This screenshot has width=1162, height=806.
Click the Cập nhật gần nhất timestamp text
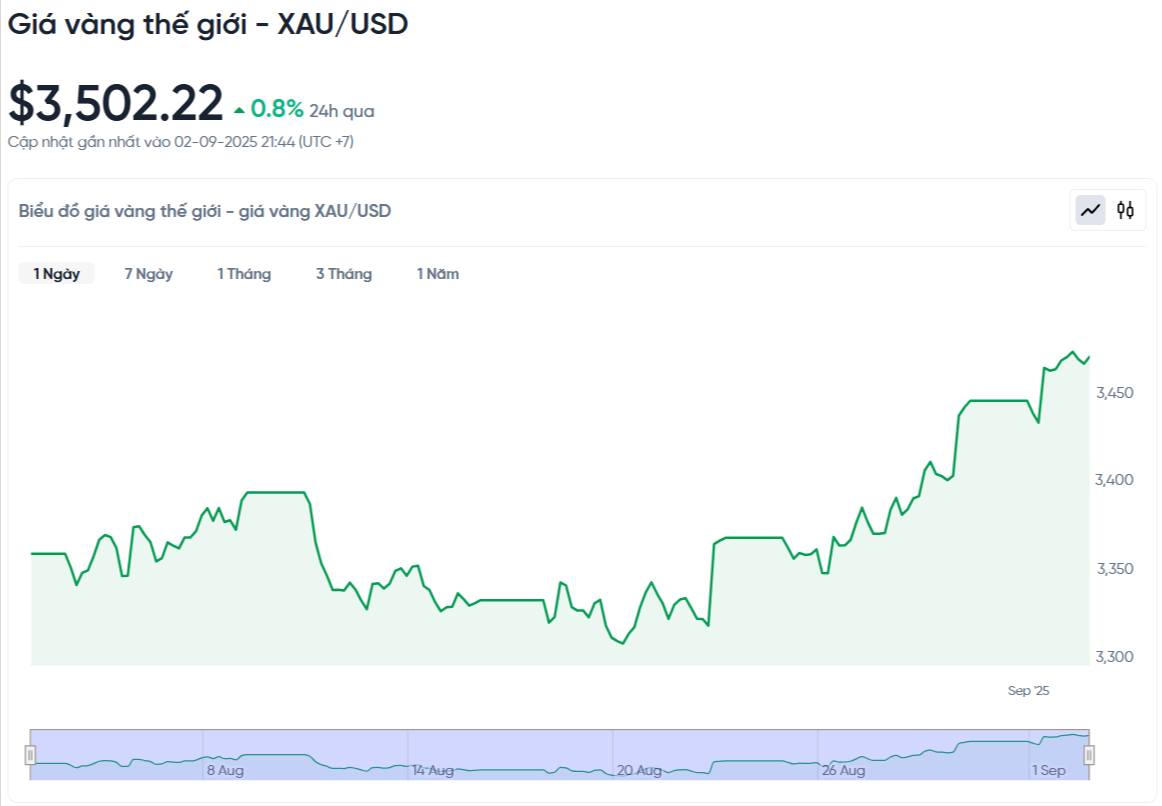tap(181, 141)
